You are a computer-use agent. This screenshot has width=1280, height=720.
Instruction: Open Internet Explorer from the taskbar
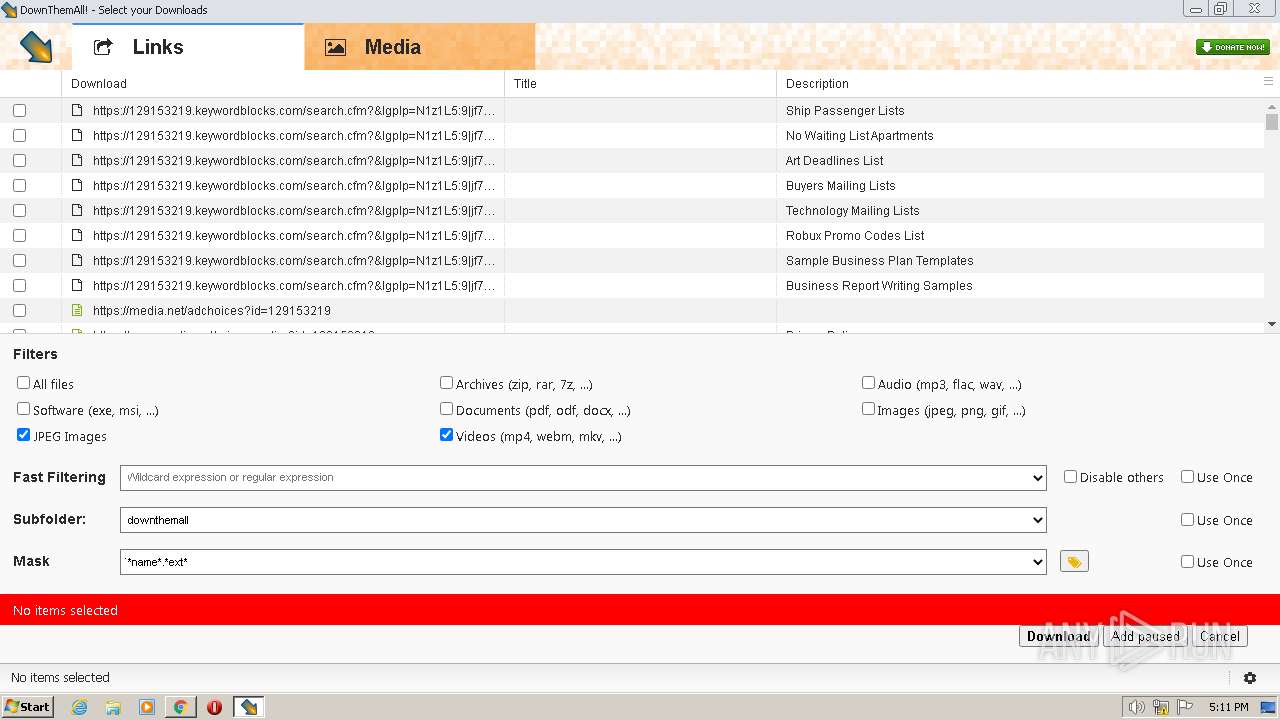click(x=79, y=707)
